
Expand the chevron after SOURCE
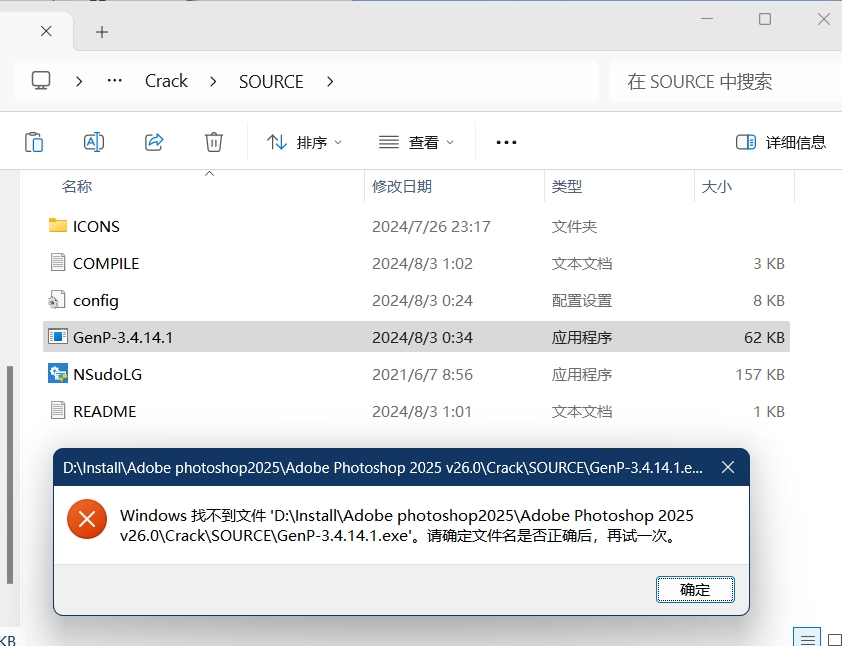[330, 82]
